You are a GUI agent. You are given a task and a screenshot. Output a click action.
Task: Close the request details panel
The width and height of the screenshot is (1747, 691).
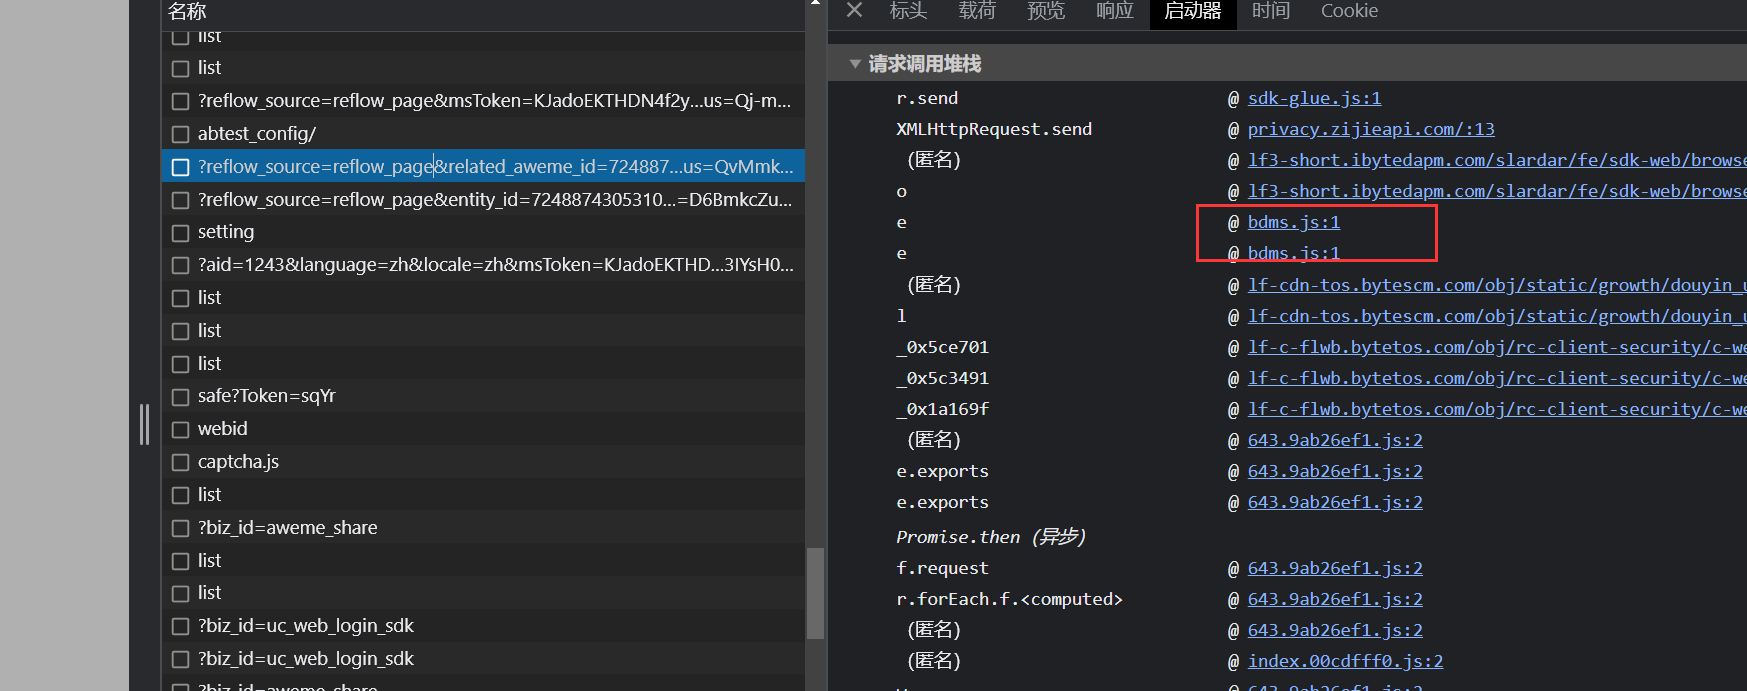[x=854, y=10]
